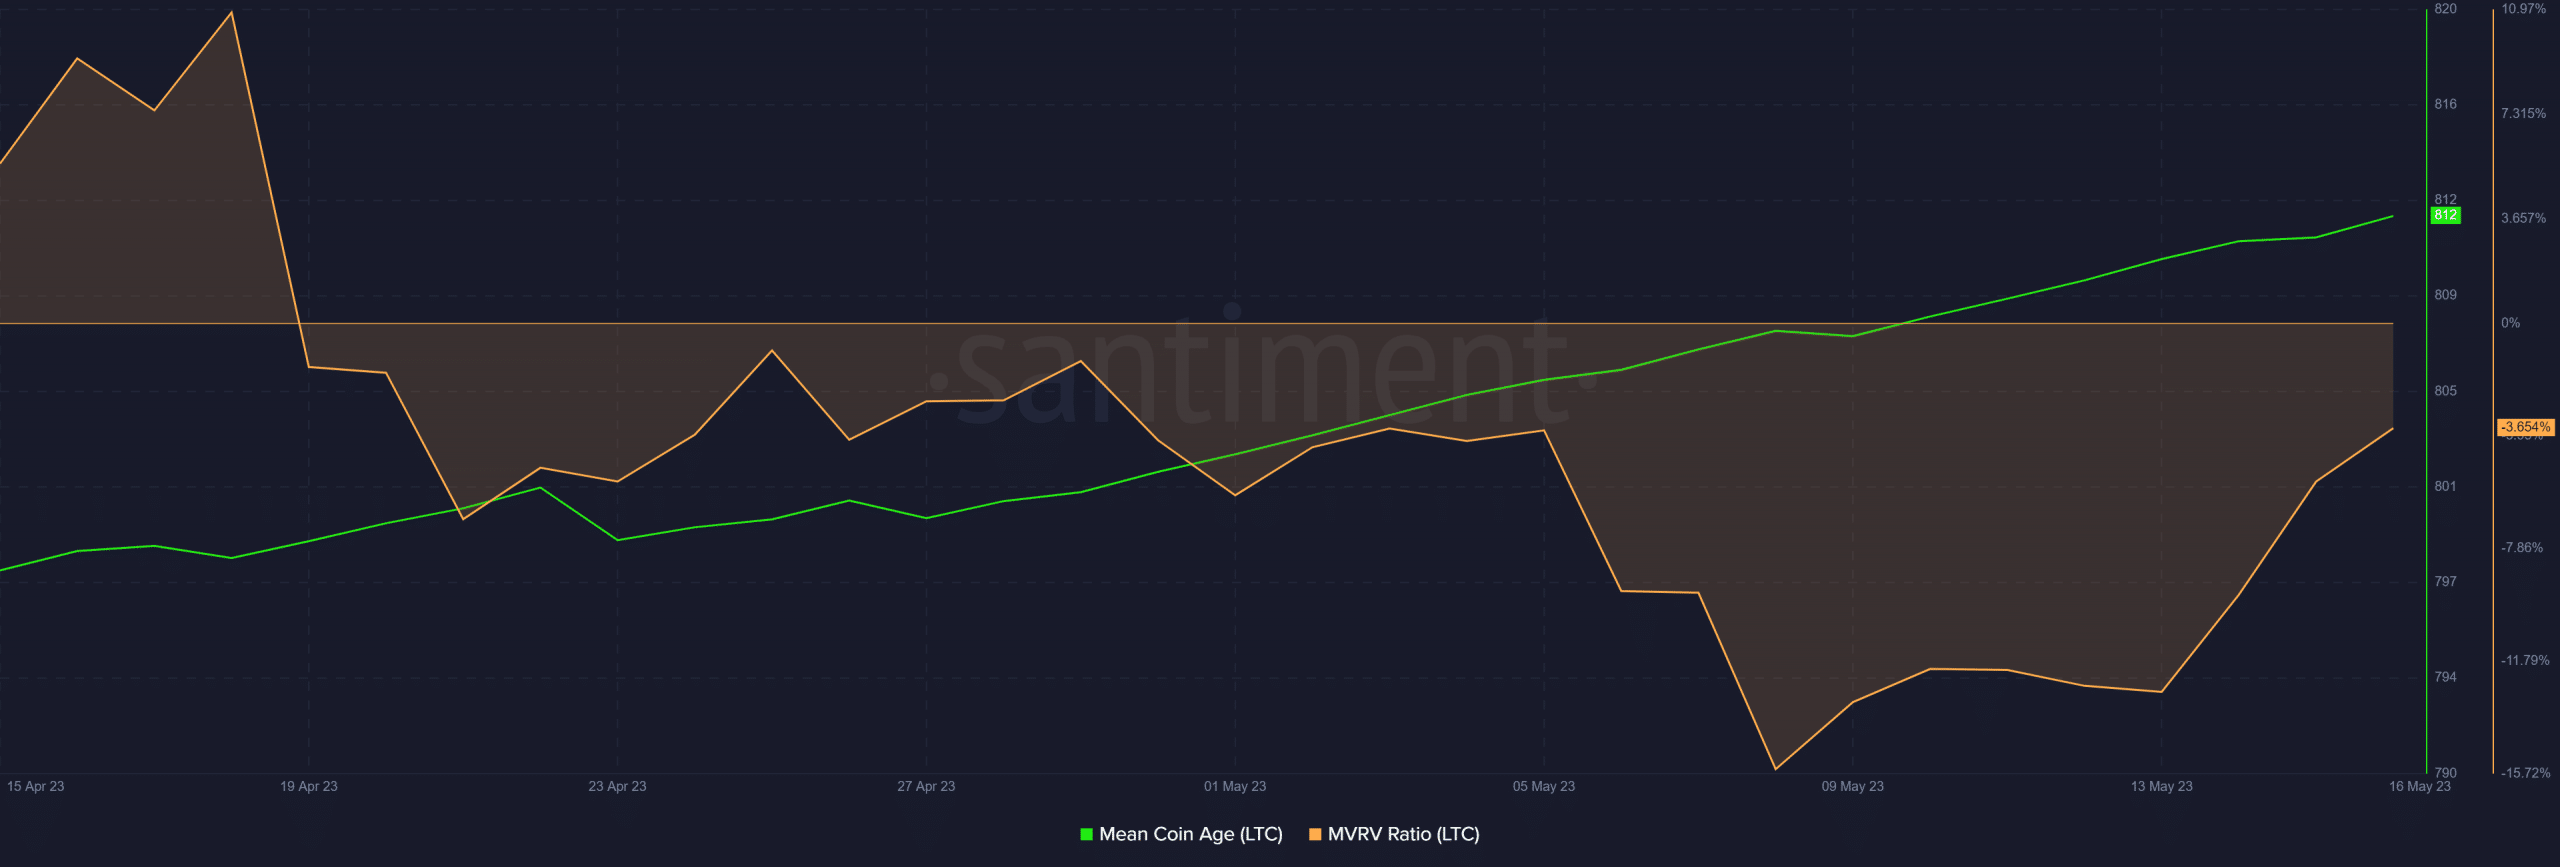
Task: Click the 7.315% axis value
Action: coord(2523,114)
